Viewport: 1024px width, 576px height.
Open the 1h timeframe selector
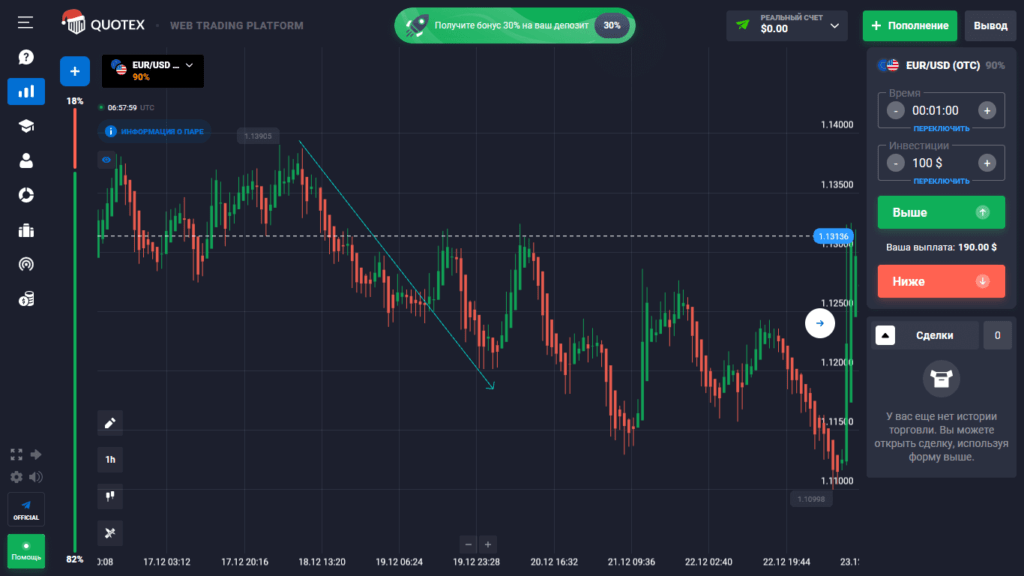pos(110,460)
